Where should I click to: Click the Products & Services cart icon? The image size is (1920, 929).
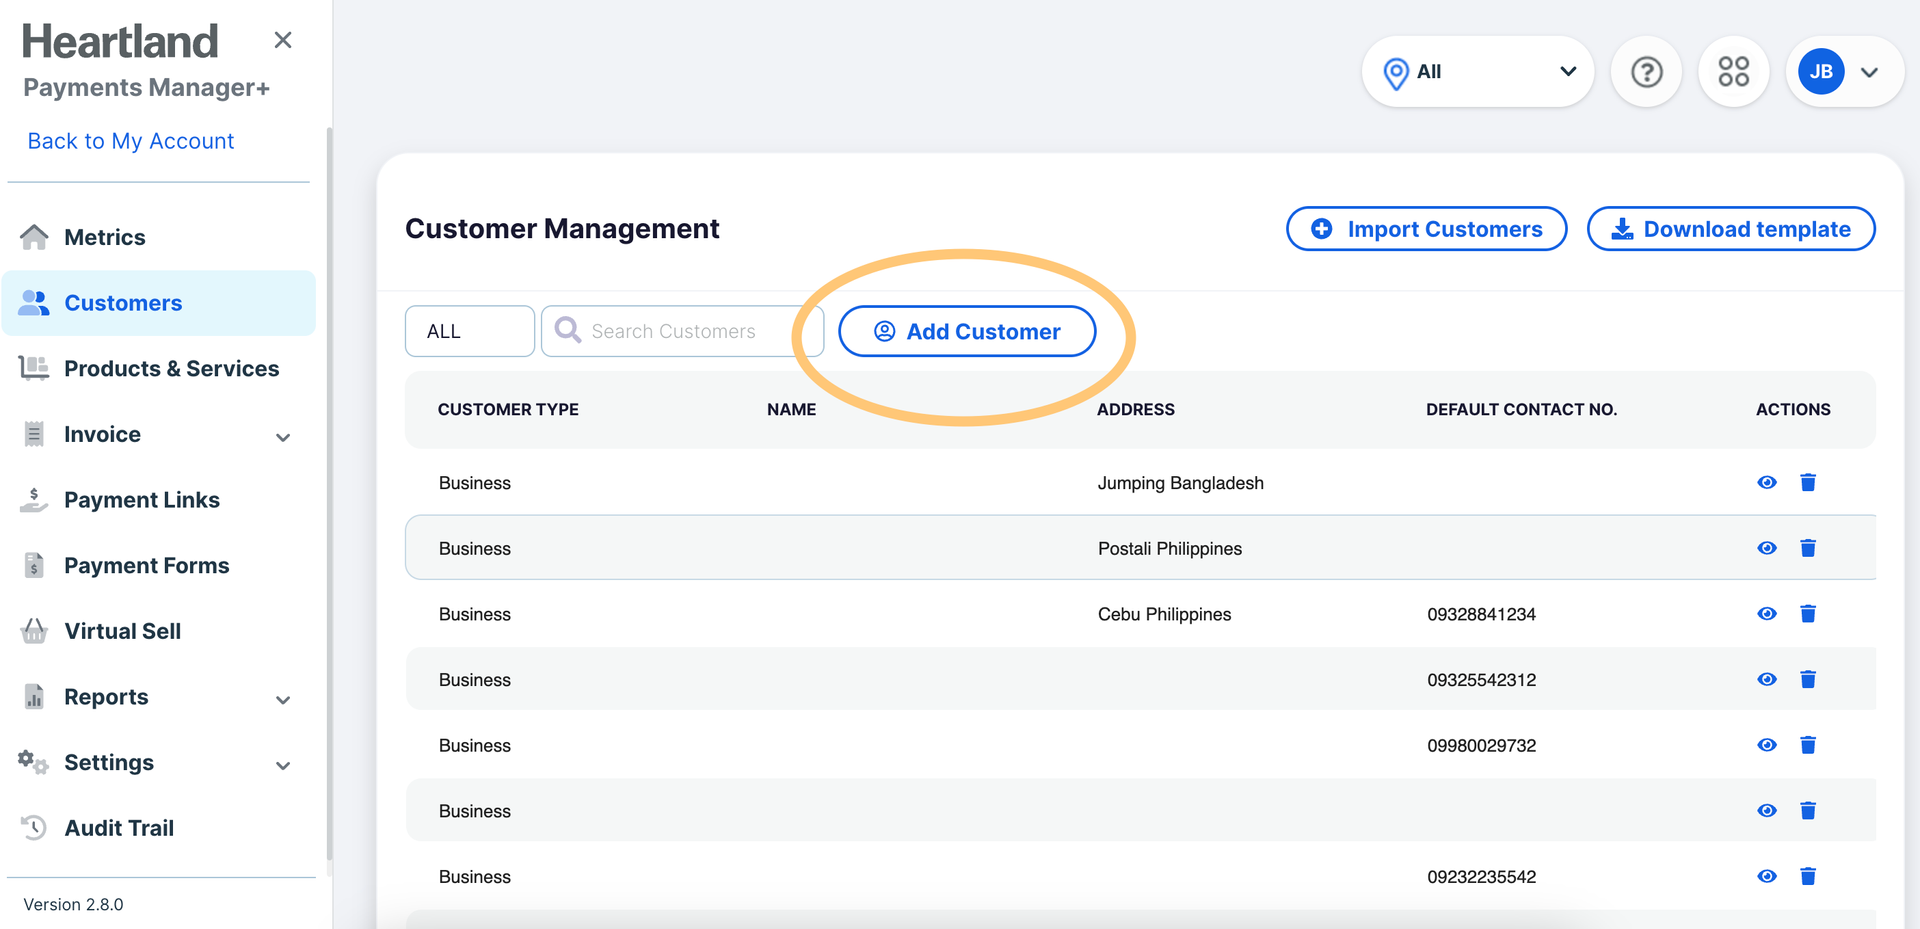[x=34, y=368]
